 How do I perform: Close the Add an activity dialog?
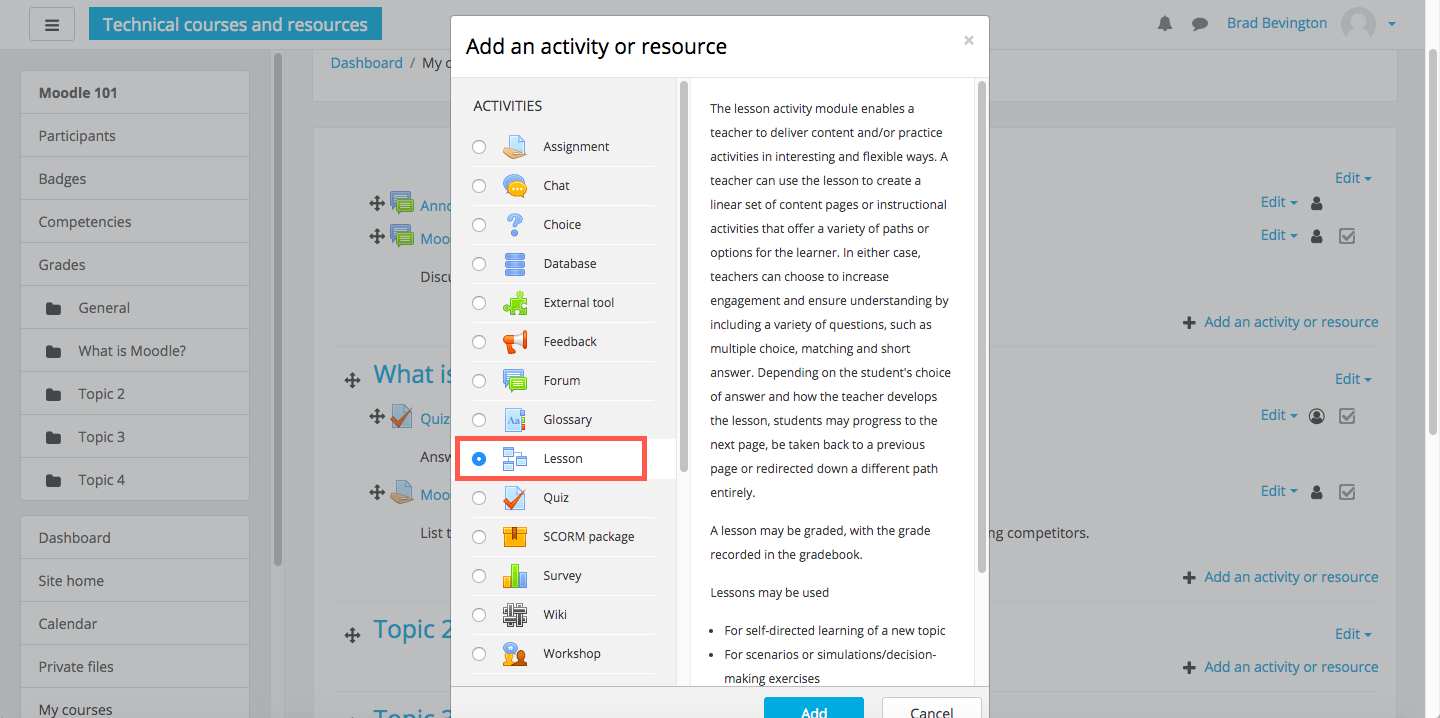(x=968, y=41)
